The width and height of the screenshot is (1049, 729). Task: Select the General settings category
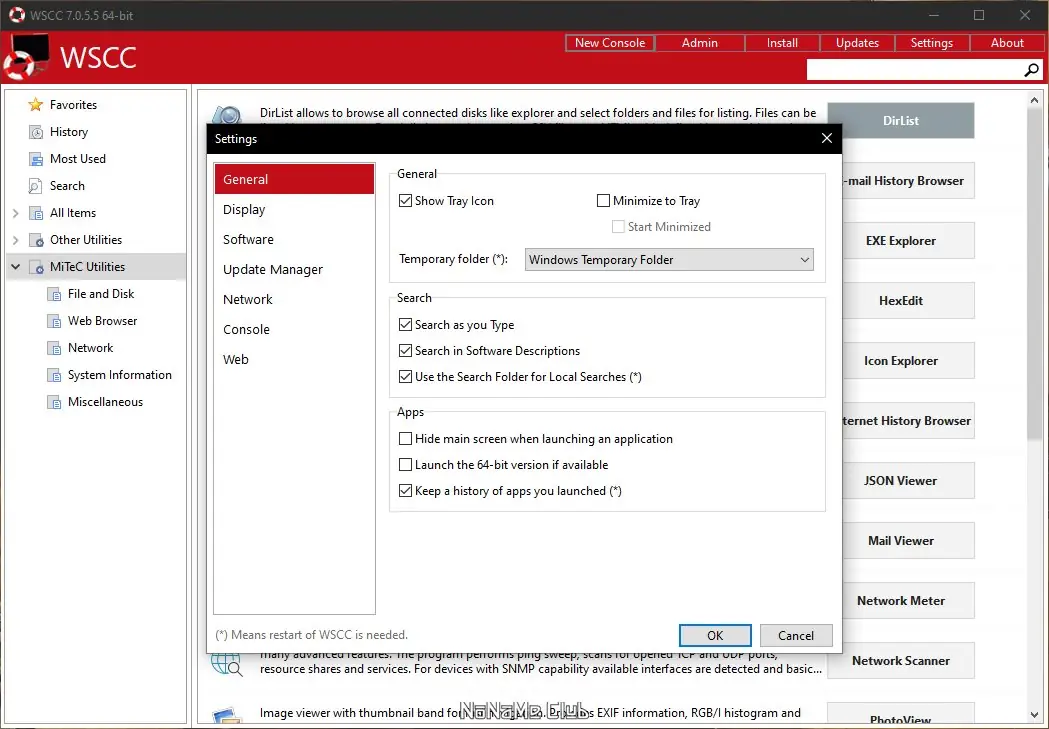point(294,179)
